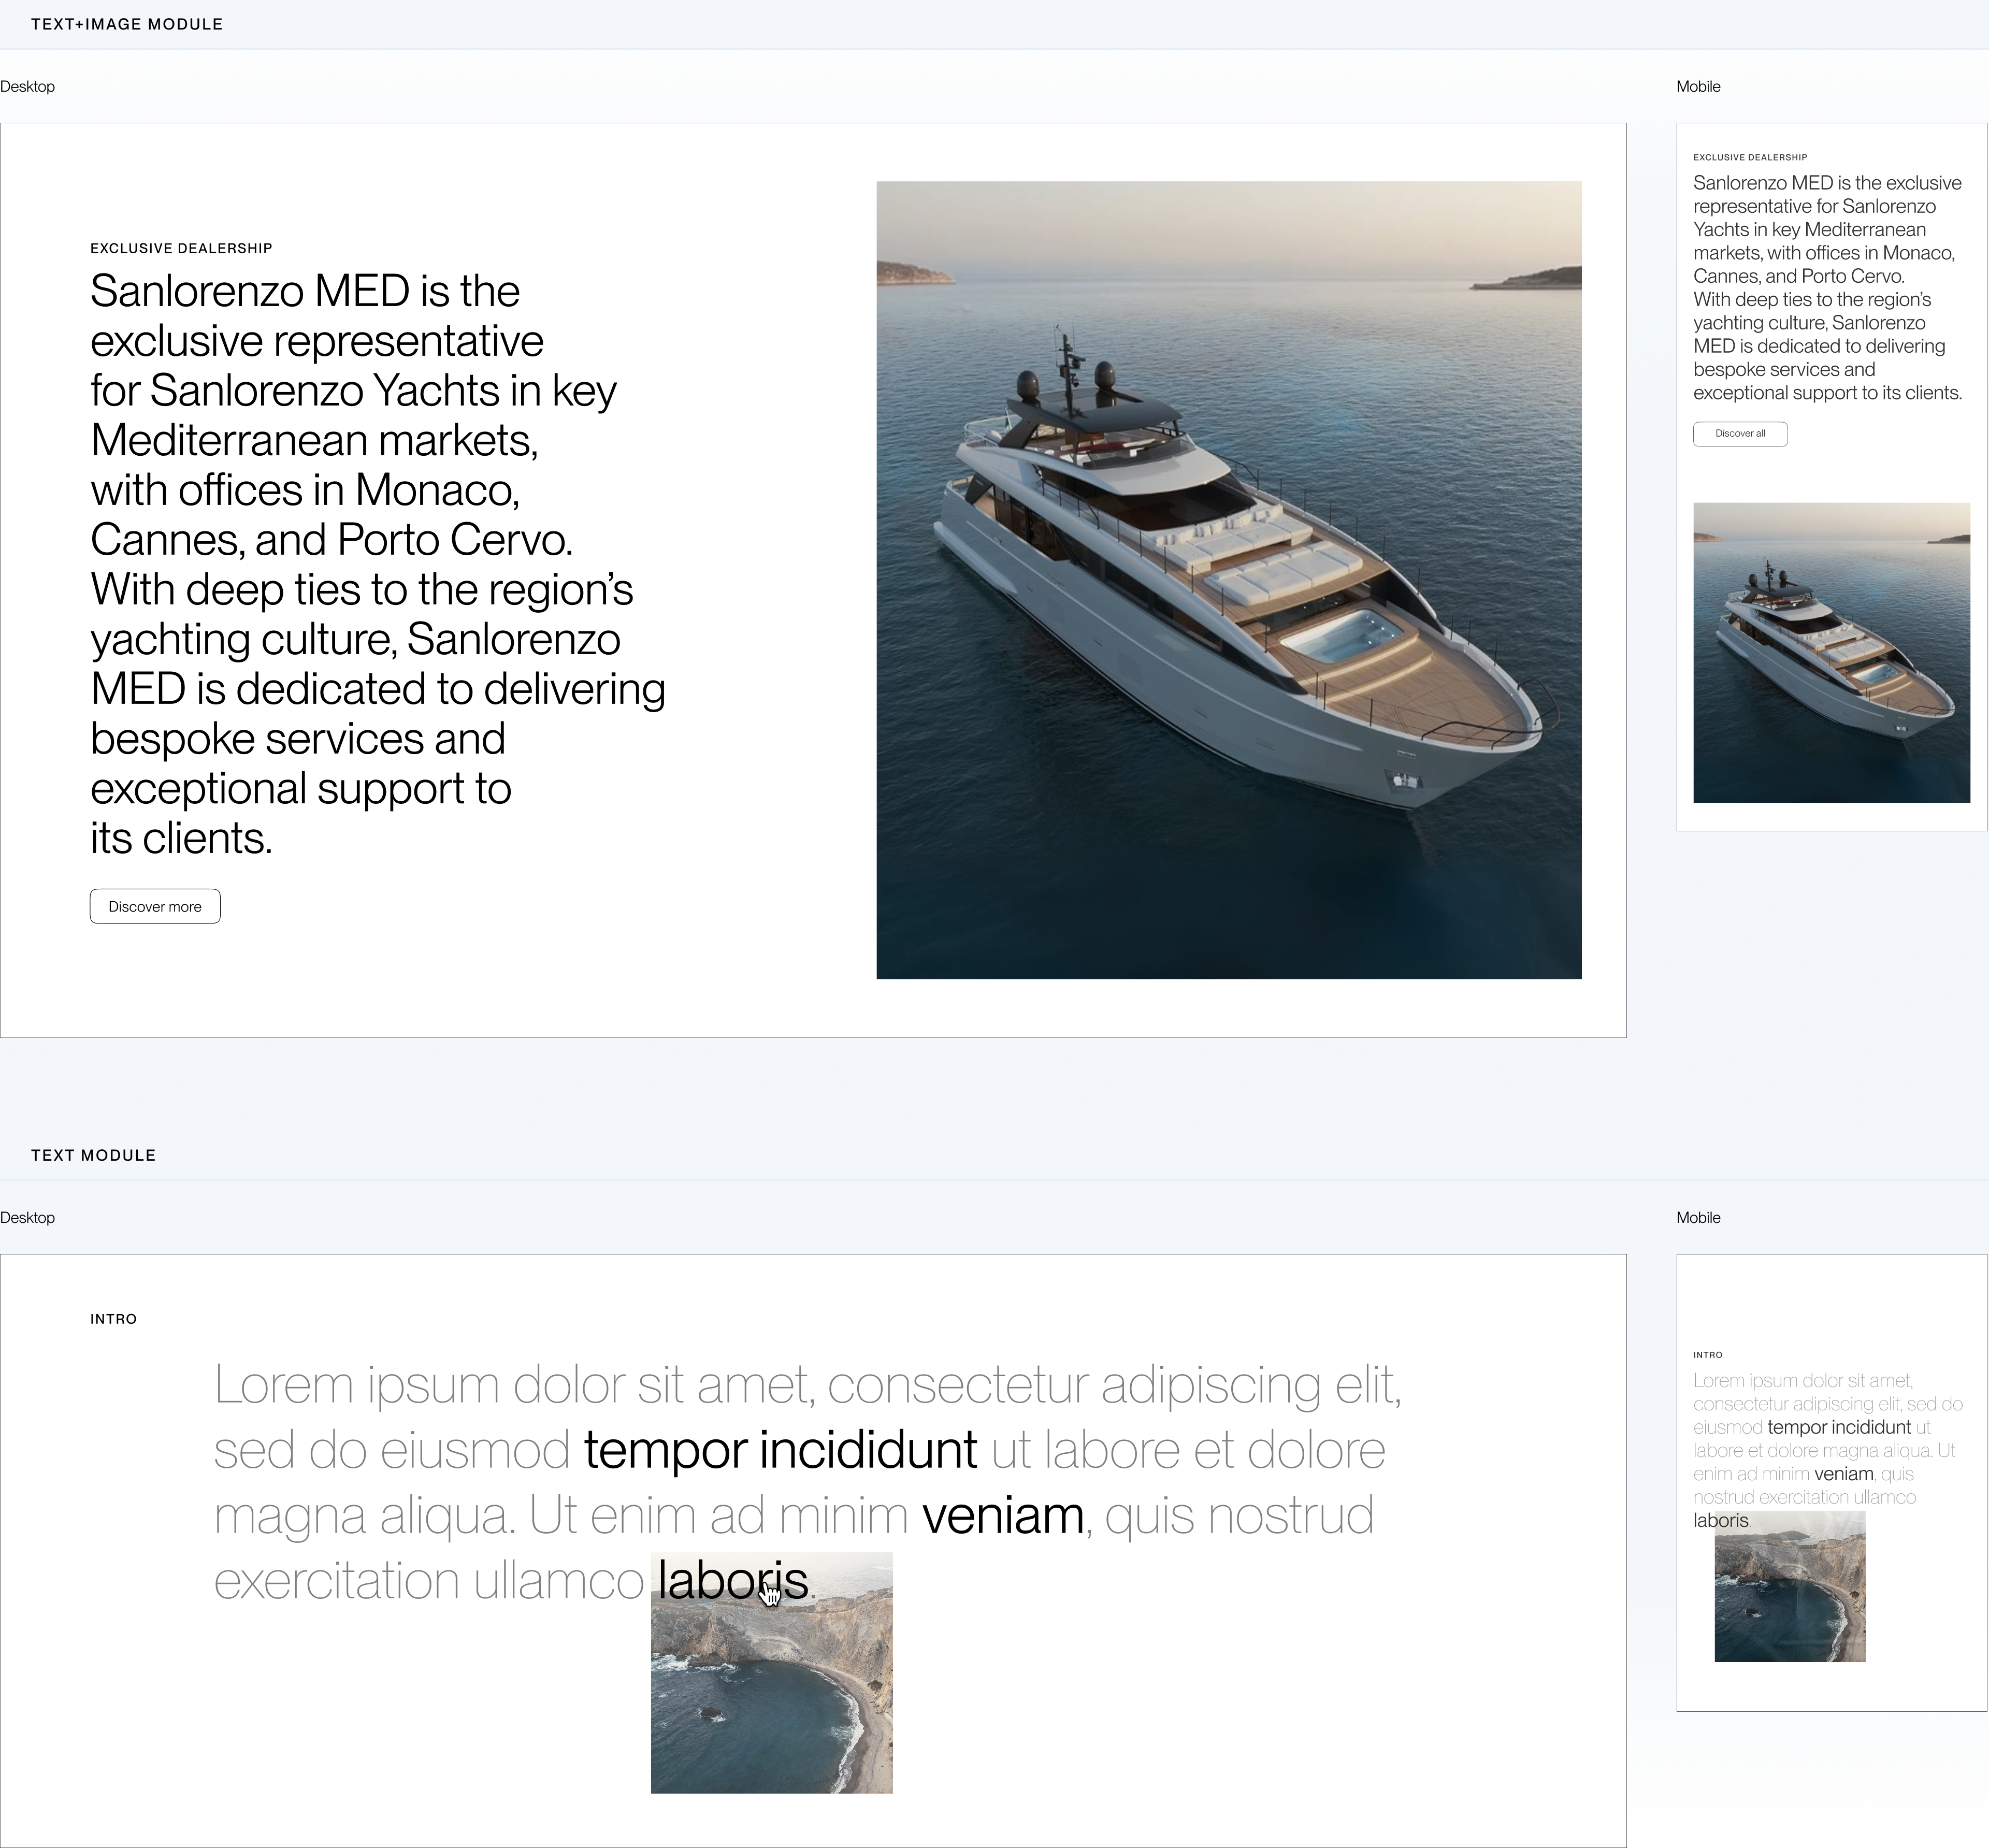Click the Discover all button in mobile preview
Screen dimensions: 1989x1848
point(1740,434)
